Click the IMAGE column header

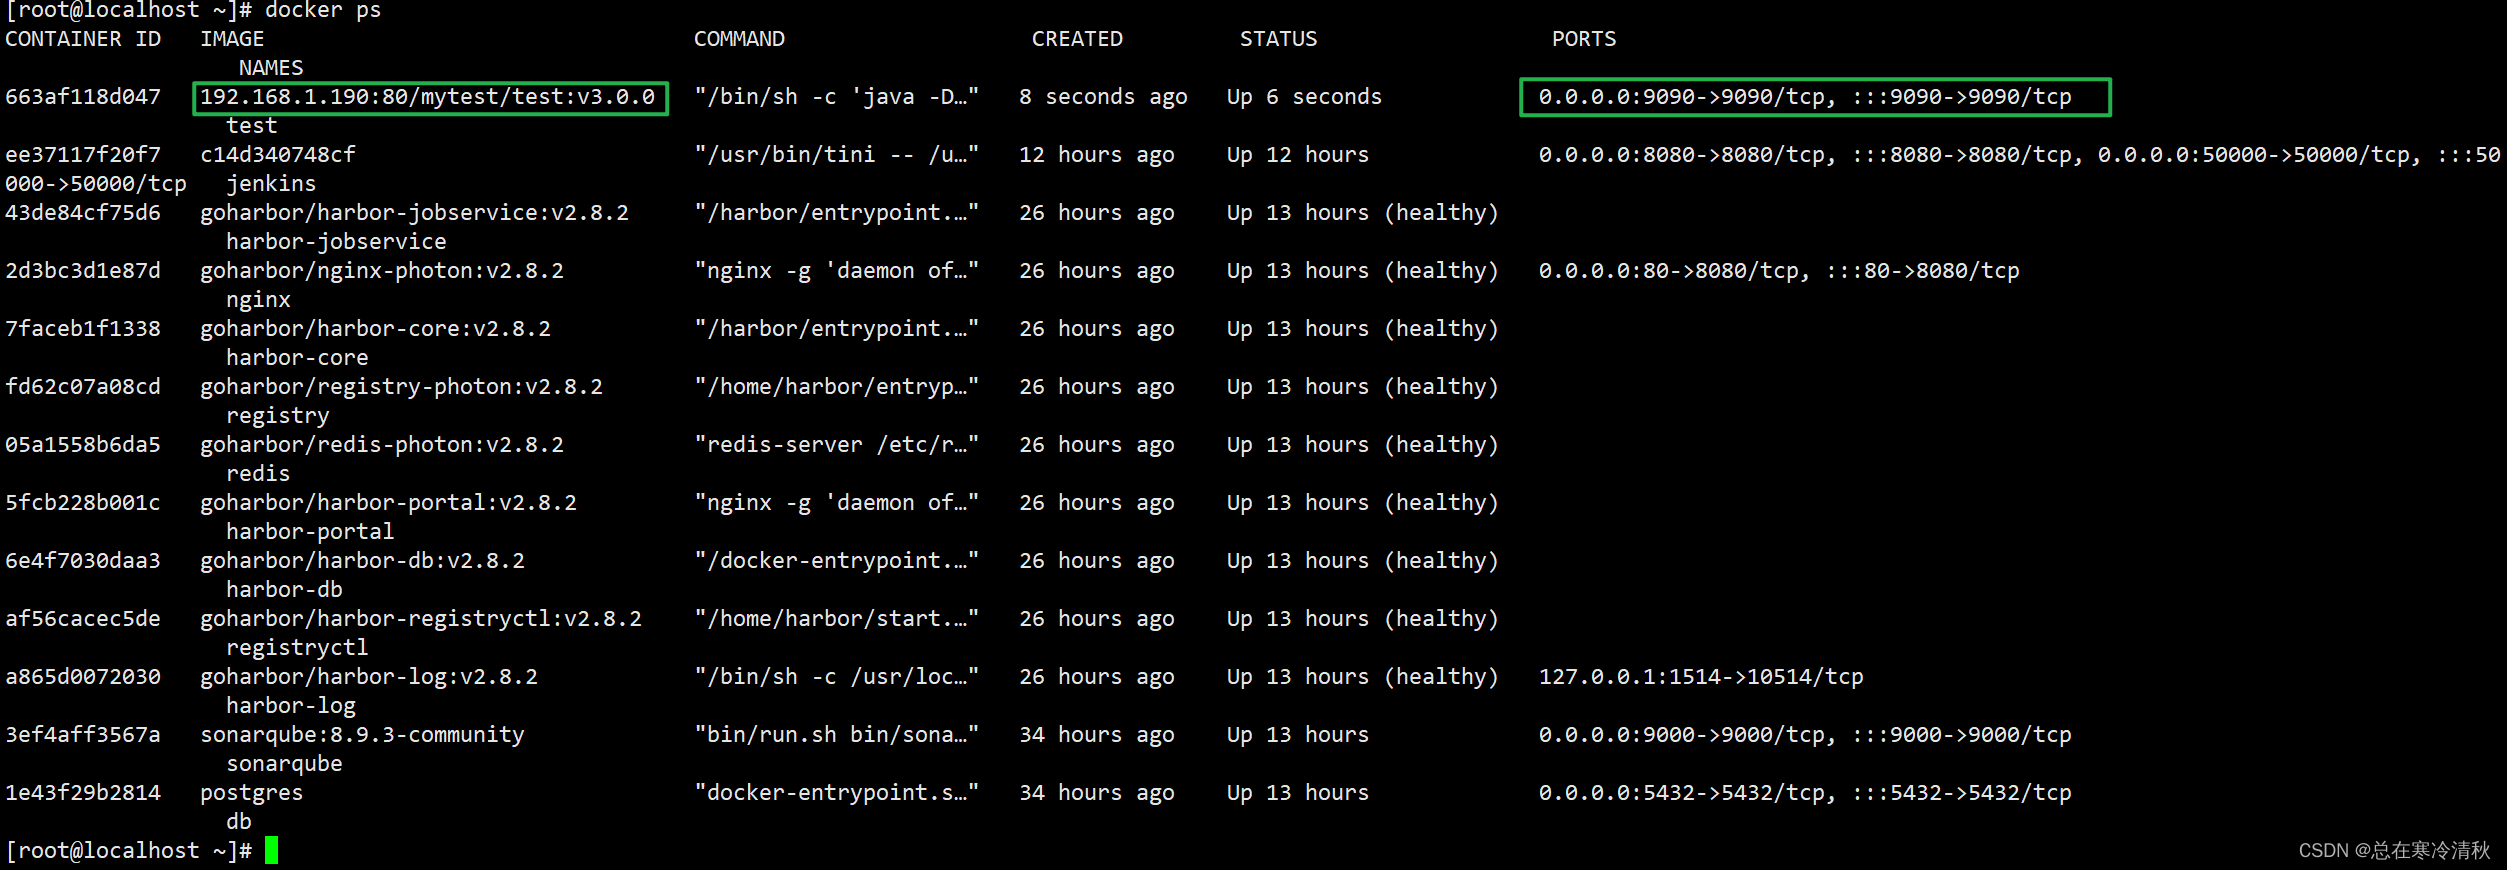232,39
